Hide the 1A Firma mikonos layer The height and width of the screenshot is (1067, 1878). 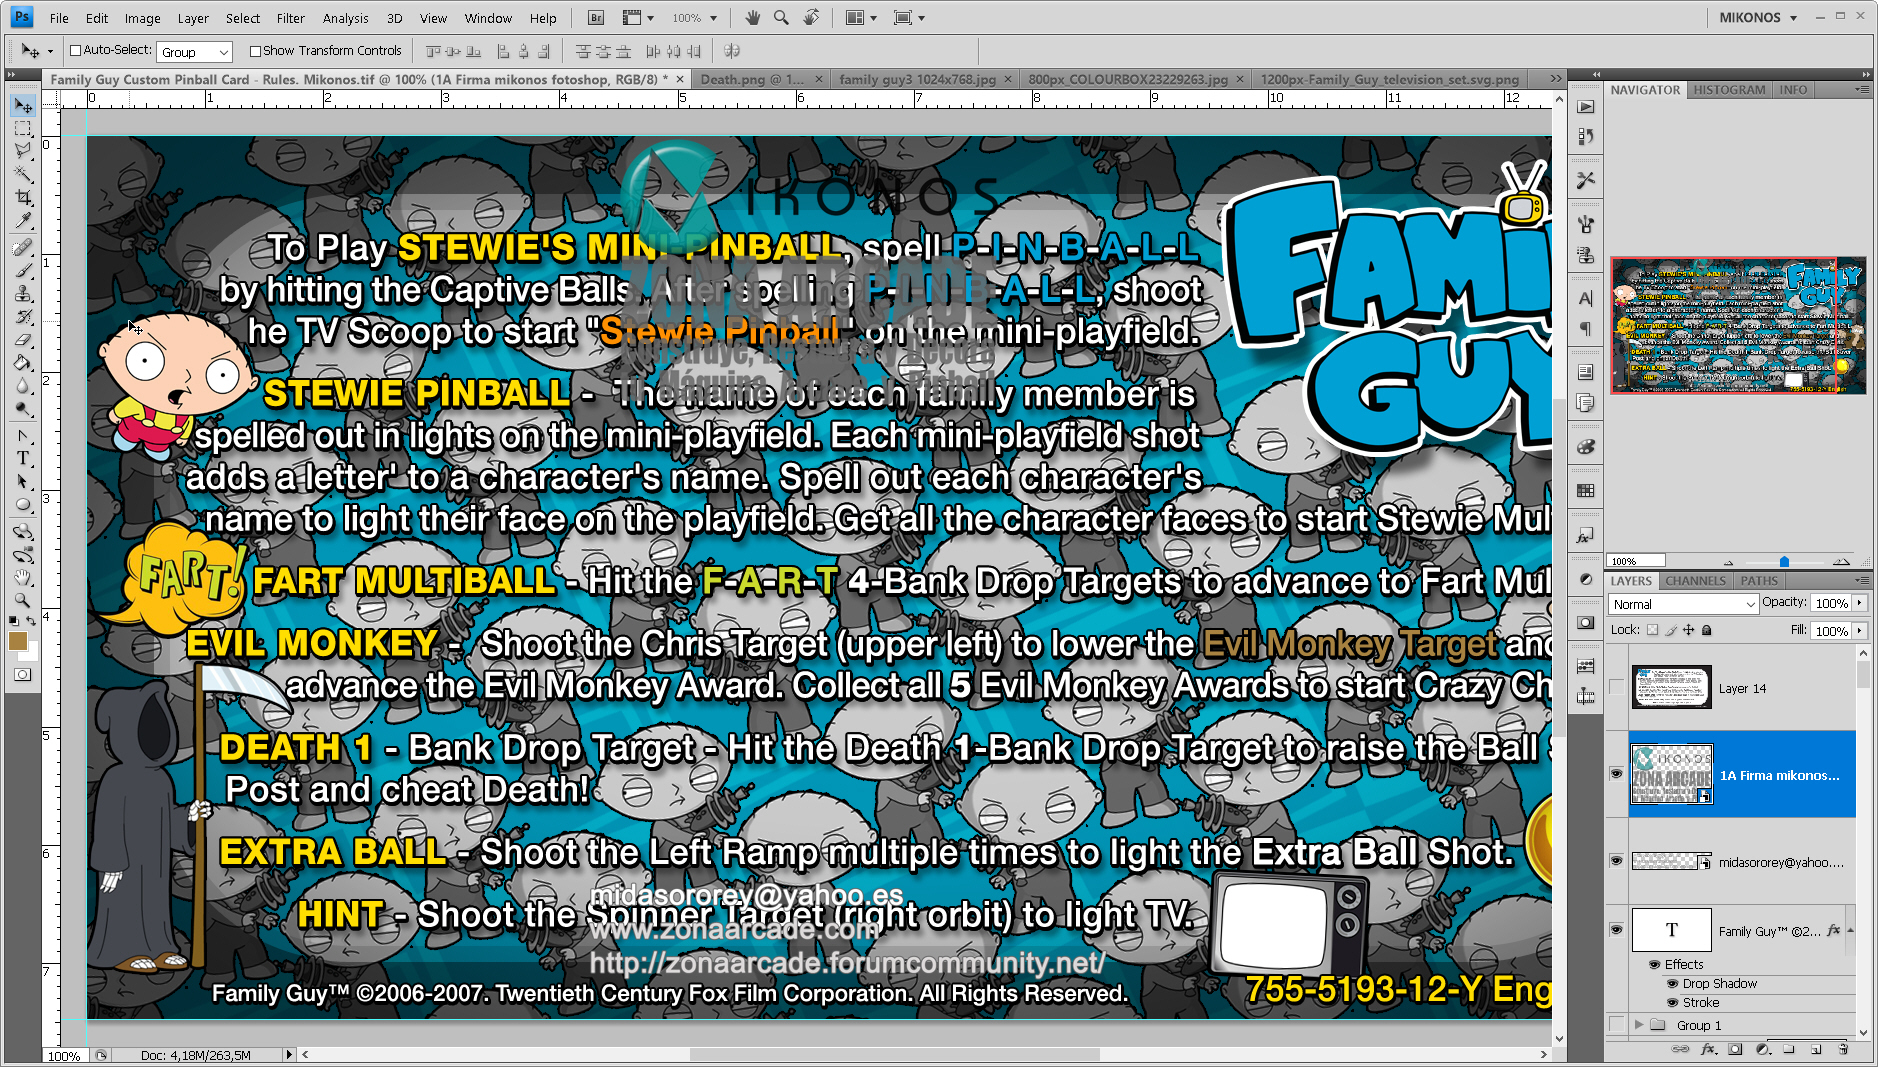(x=1616, y=774)
